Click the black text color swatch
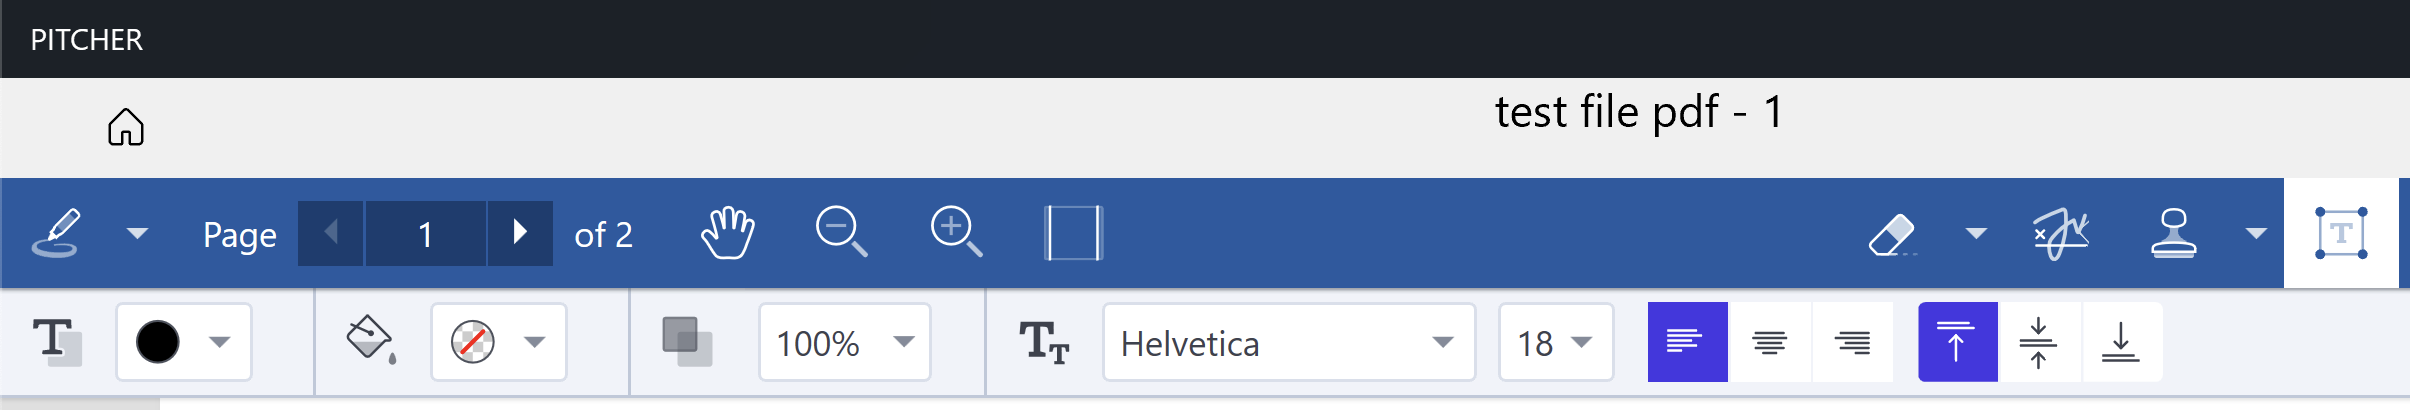 tap(158, 342)
